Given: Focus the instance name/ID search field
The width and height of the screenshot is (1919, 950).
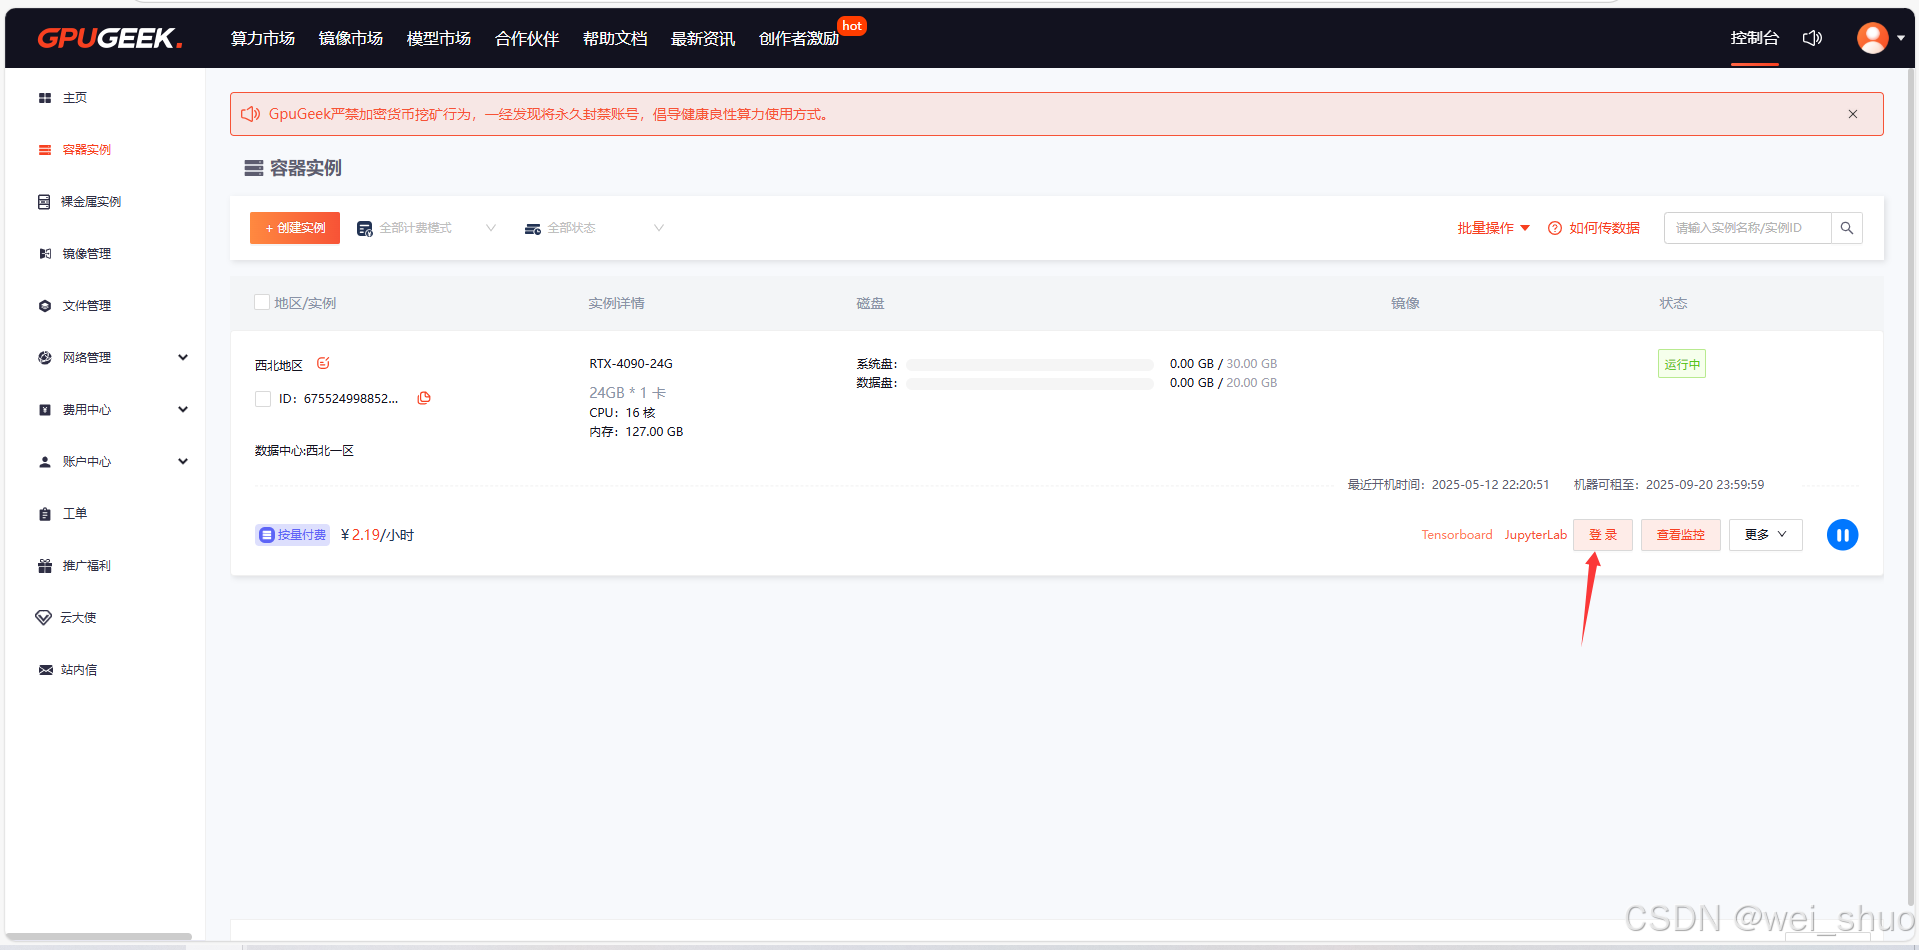Looking at the screenshot, I should pos(1748,228).
